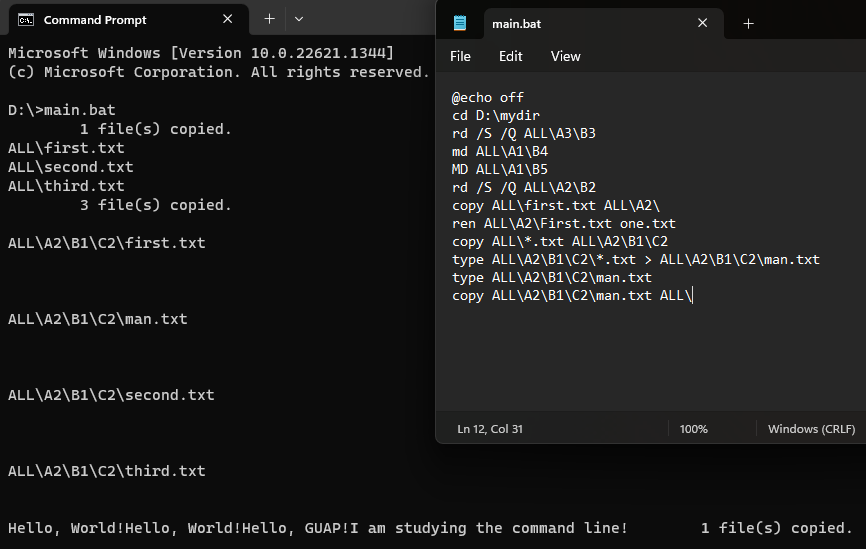This screenshot has width=866, height=549.
Task: Open a new Command Prompt tab
Action: pos(269,19)
